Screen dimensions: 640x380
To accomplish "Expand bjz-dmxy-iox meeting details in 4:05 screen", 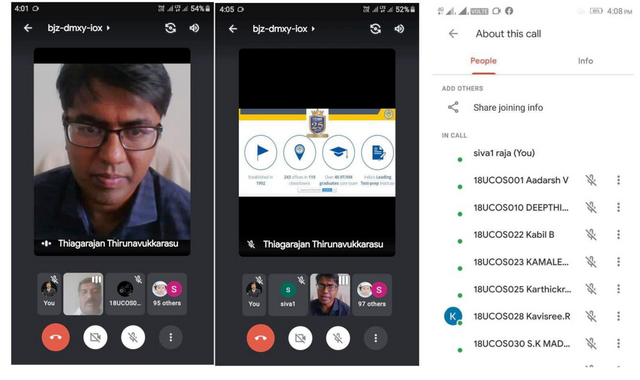I will (284, 29).
